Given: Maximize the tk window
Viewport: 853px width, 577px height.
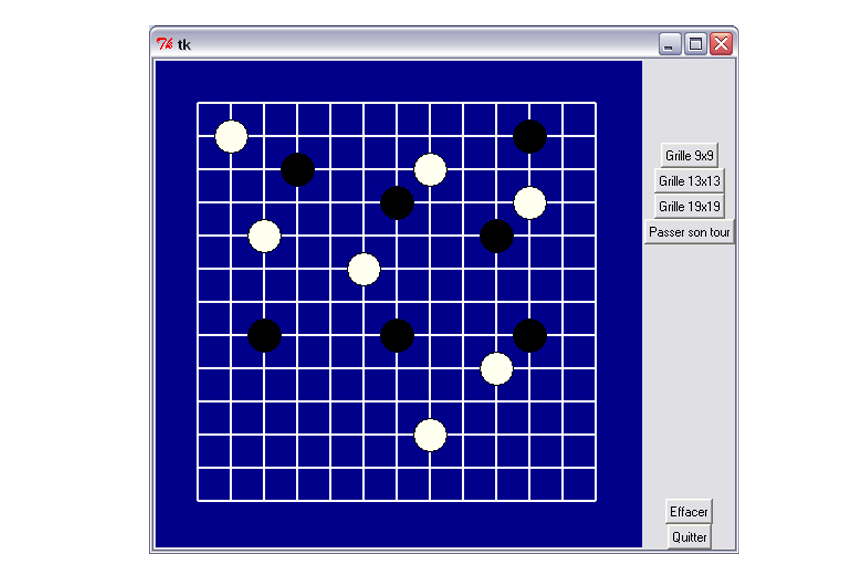Looking at the screenshot, I should 695,44.
